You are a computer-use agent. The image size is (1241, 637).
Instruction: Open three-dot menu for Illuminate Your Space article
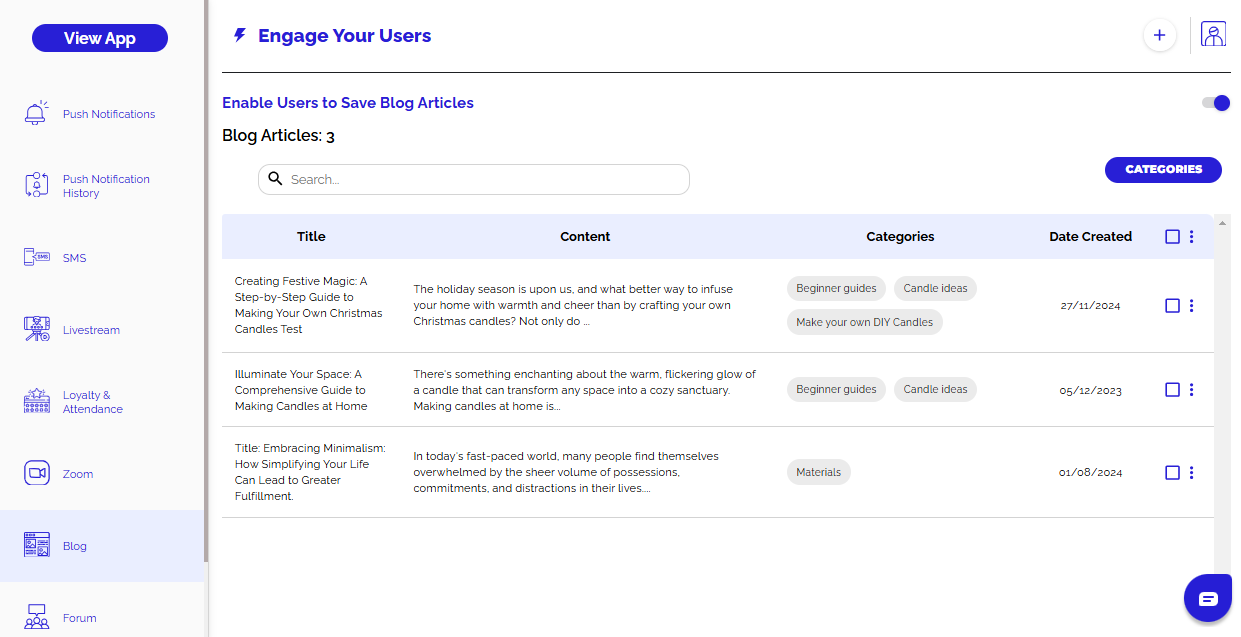(1191, 390)
